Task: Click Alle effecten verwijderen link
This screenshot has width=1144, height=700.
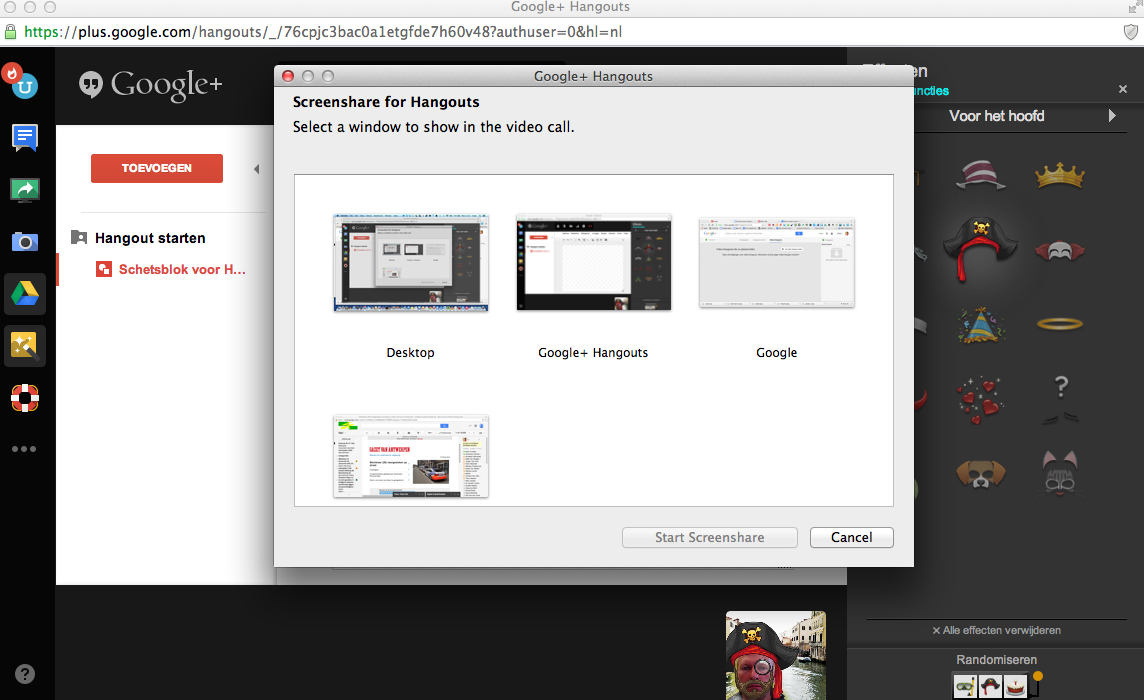Action: pyautogui.click(x=997, y=630)
